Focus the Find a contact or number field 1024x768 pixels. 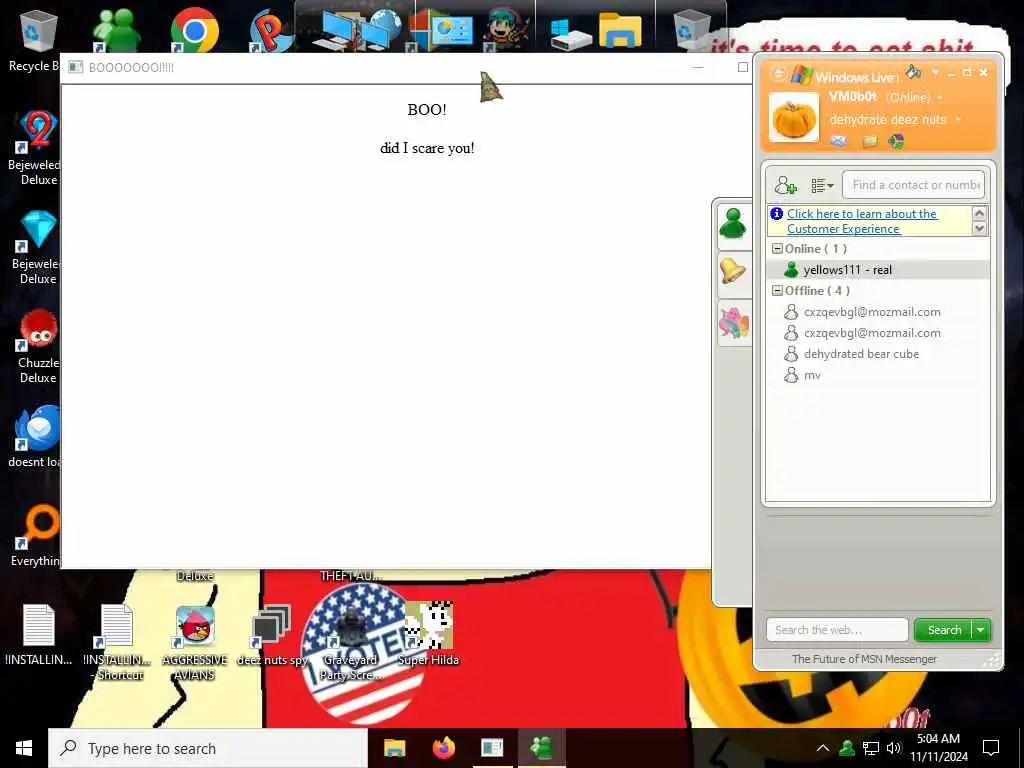(x=914, y=185)
